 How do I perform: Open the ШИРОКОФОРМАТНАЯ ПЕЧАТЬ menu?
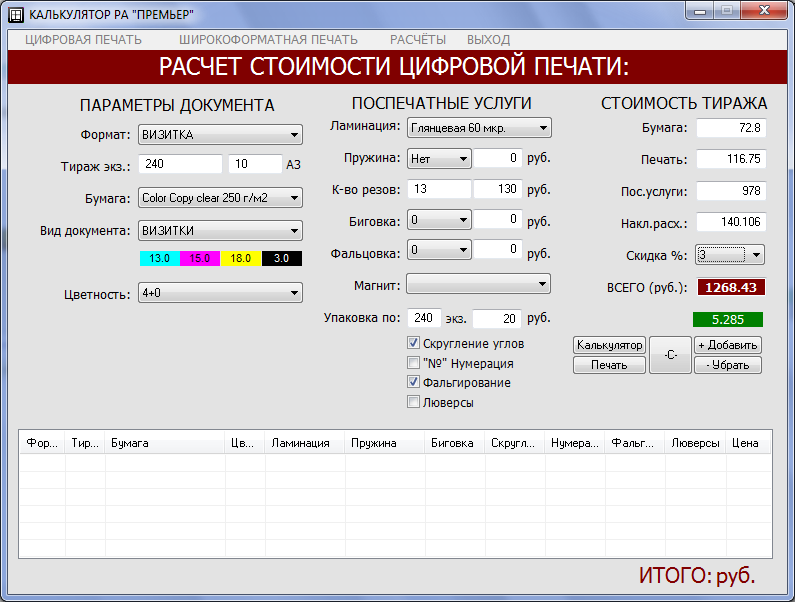pos(268,40)
